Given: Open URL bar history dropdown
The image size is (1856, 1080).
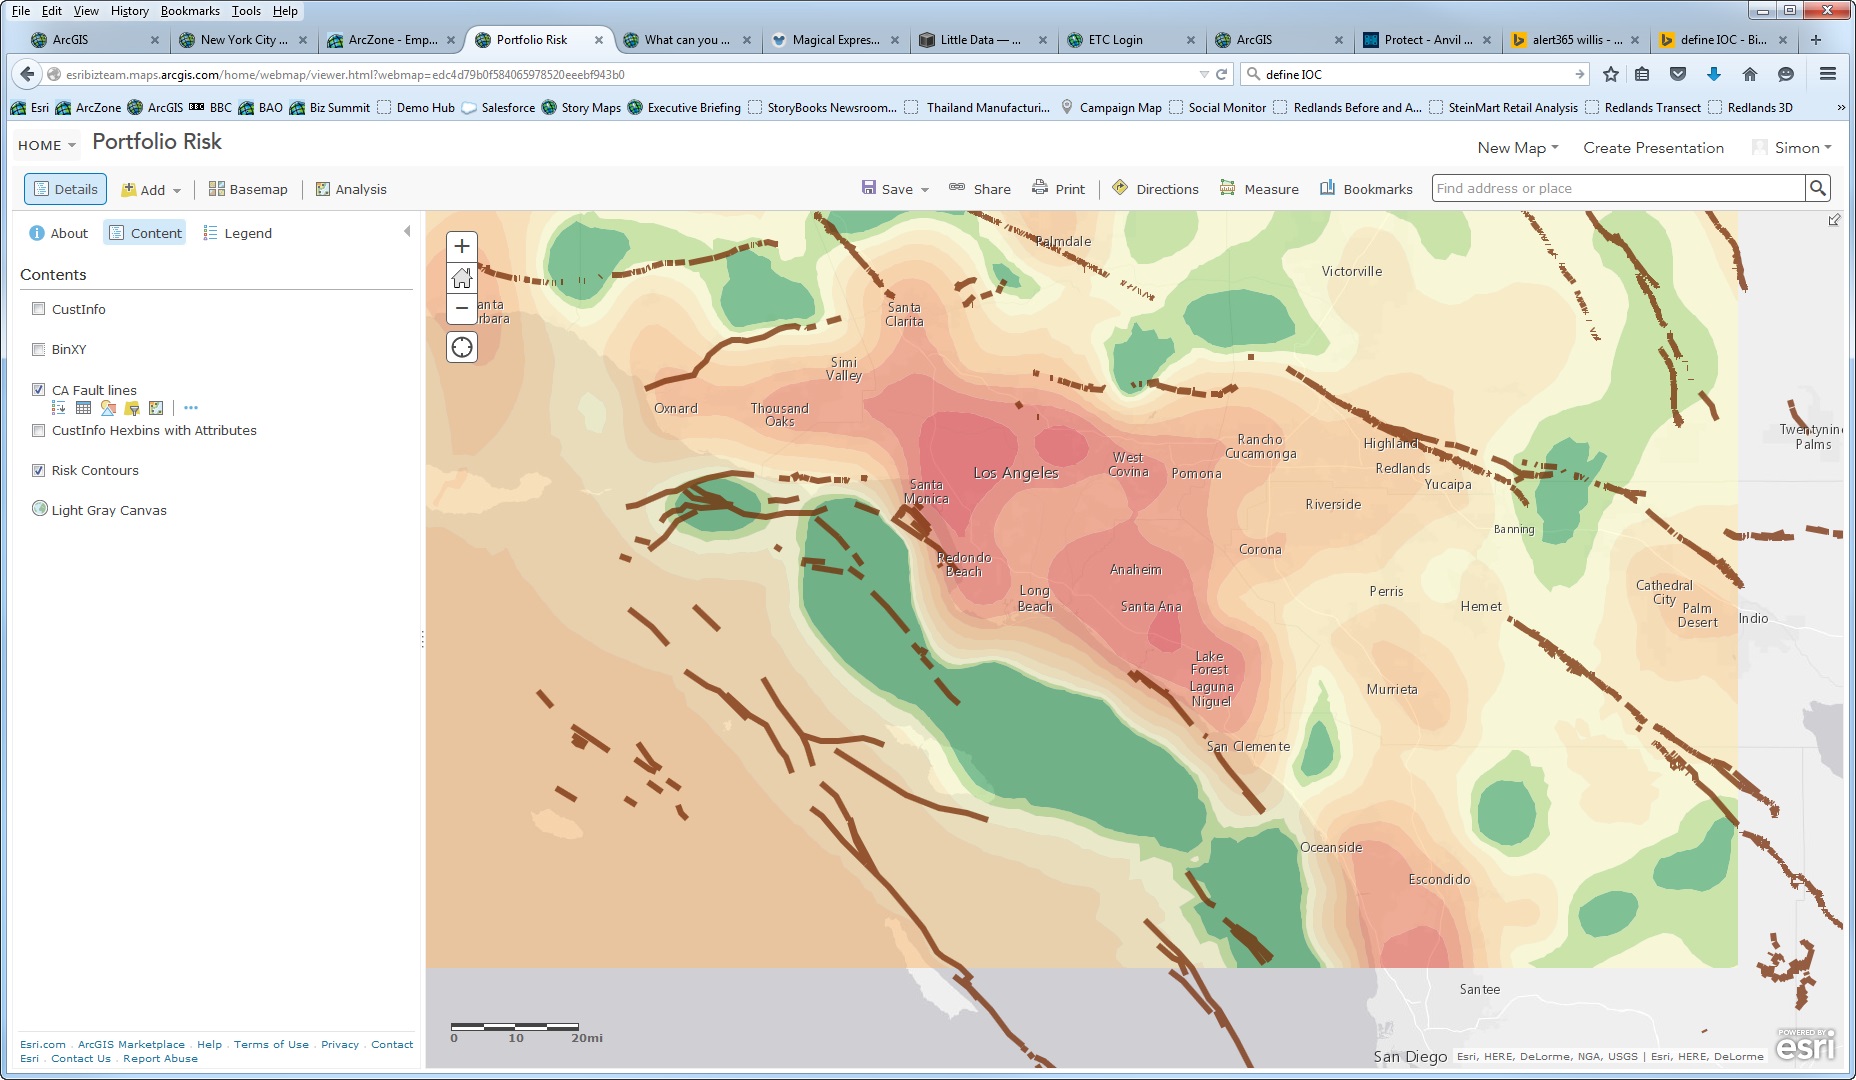Looking at the screenshot, I should click(1204, 74).
